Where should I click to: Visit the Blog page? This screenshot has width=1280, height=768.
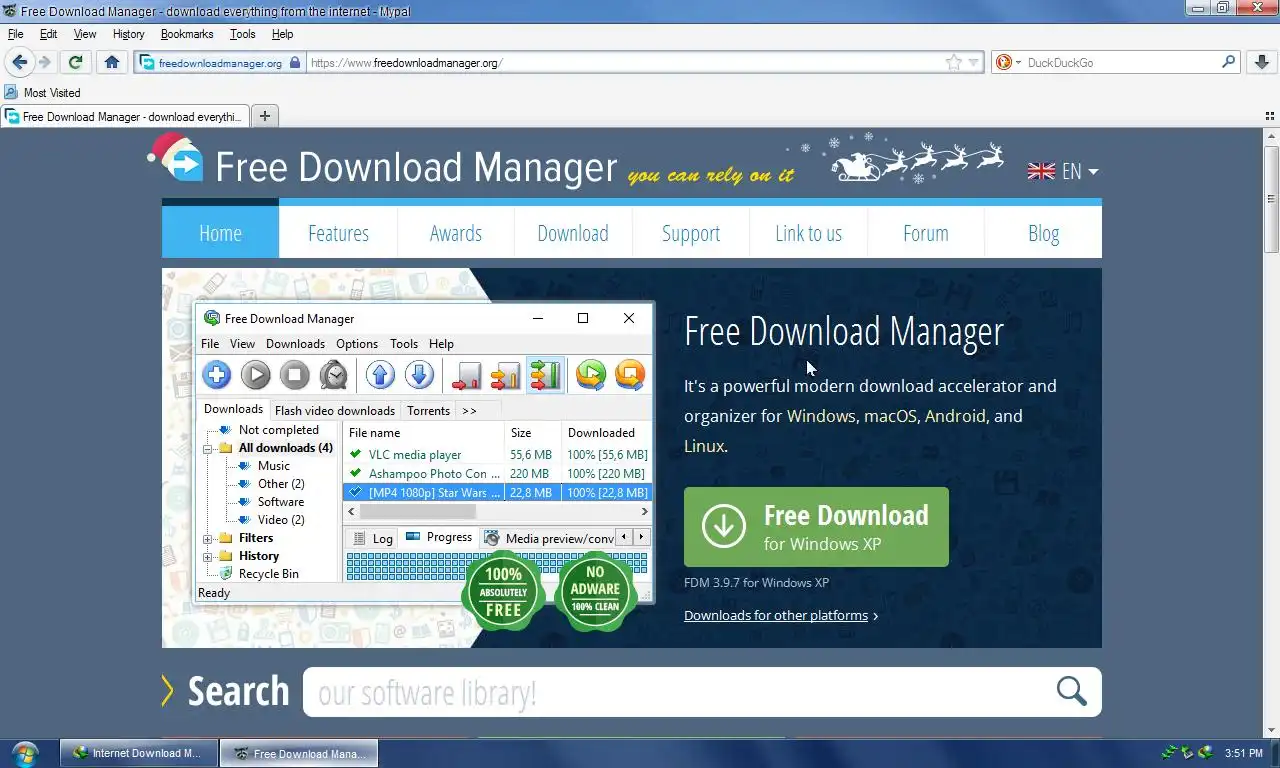(x=1043, y=233)
